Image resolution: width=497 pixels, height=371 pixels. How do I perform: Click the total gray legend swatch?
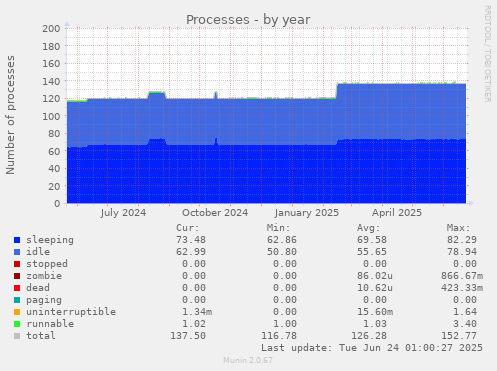click(17, 336)
